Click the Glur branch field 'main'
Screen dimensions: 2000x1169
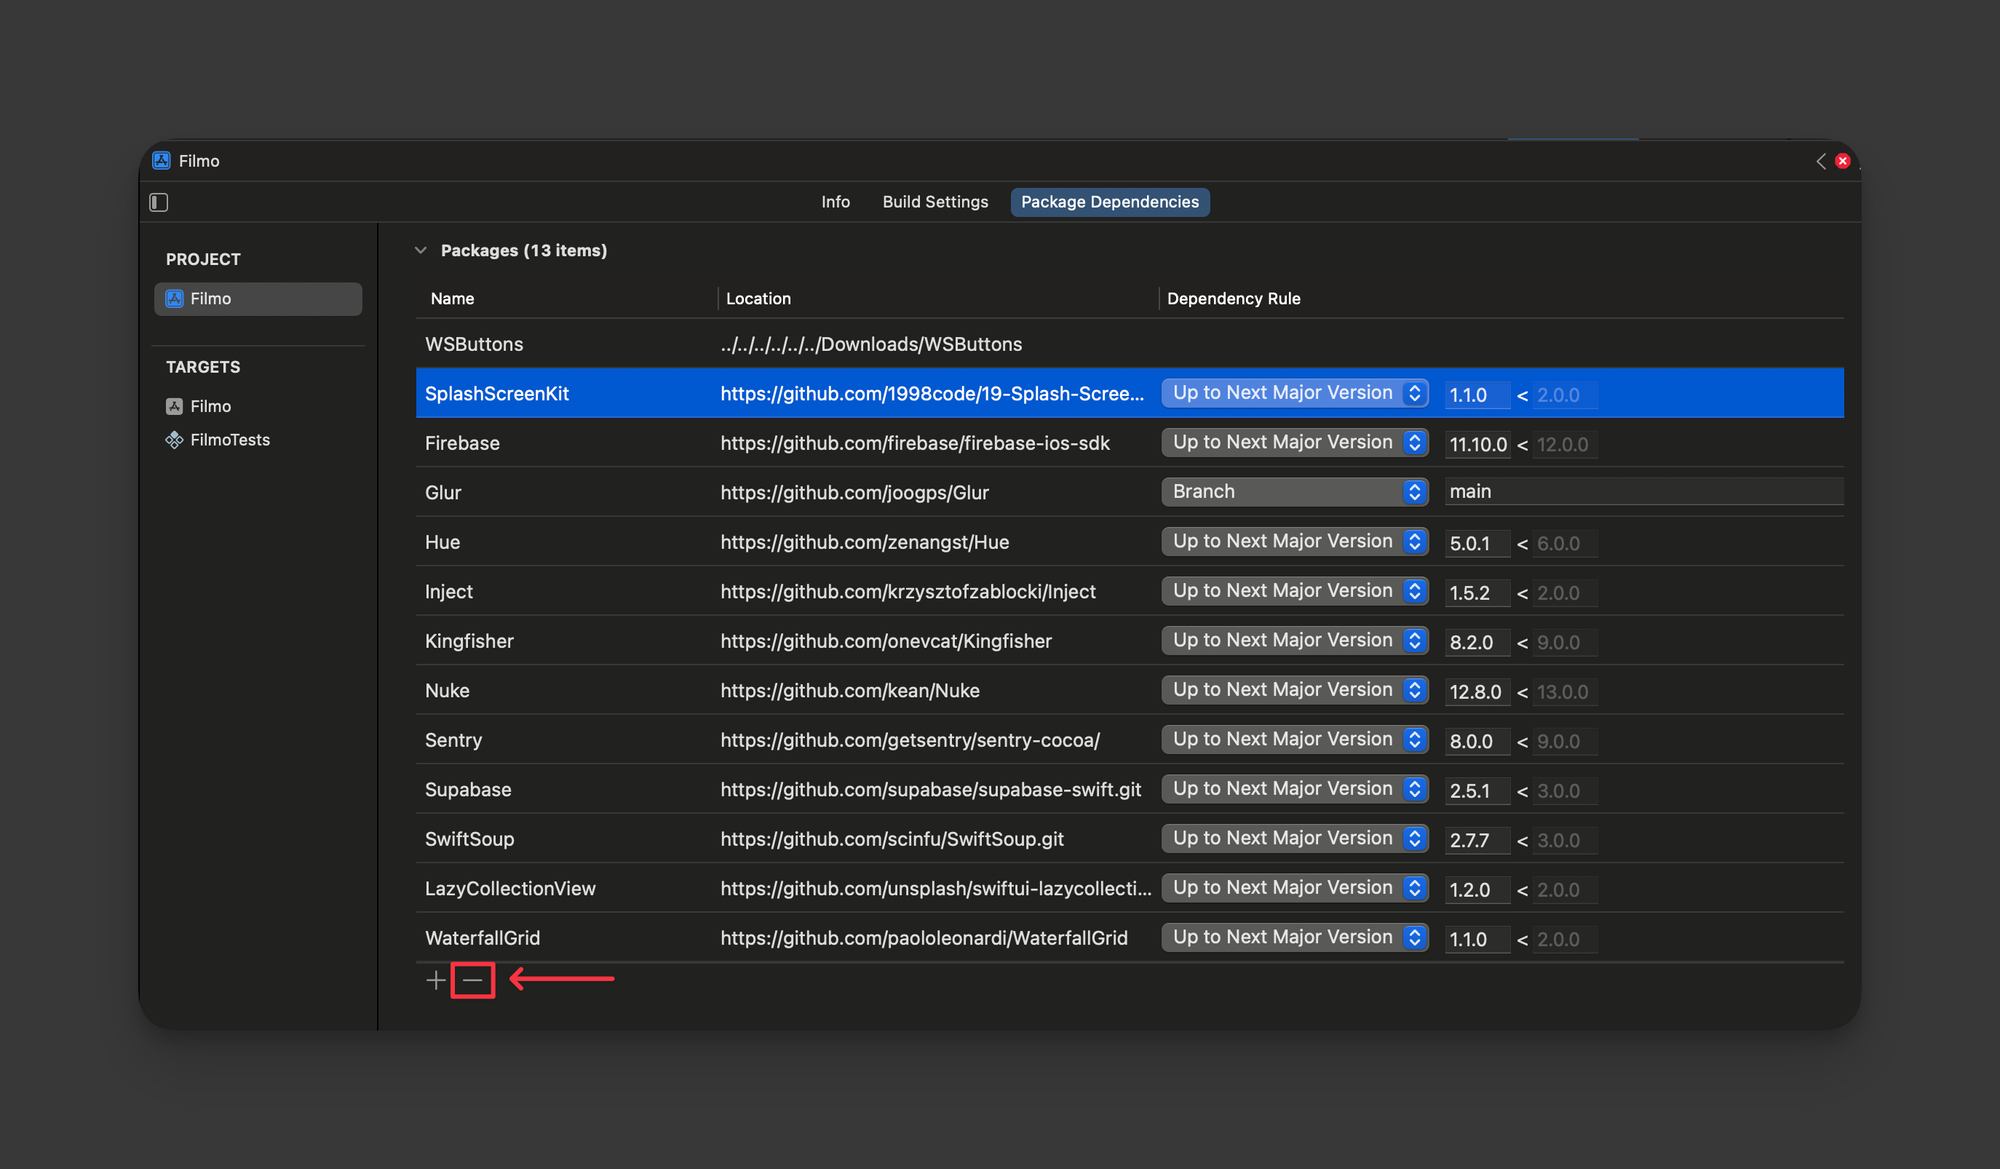click(1640, 492)
